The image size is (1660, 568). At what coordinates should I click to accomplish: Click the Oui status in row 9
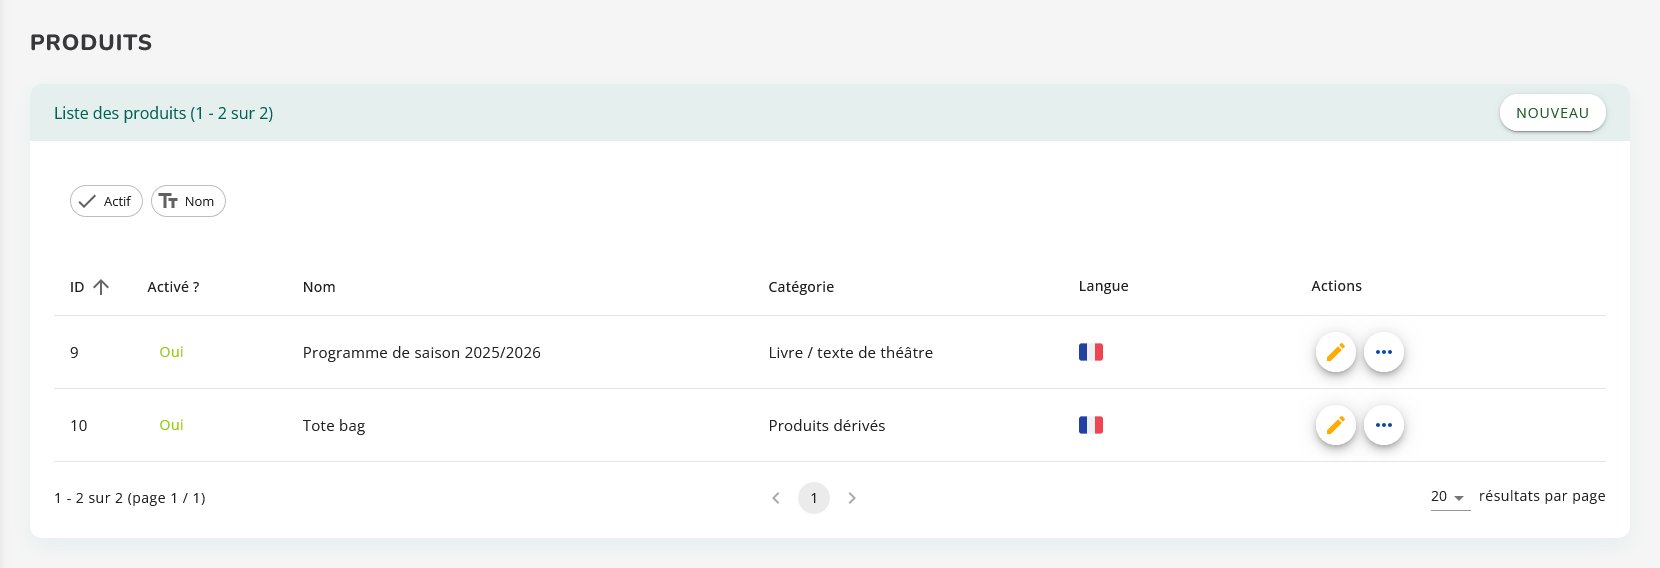[171, 352]
